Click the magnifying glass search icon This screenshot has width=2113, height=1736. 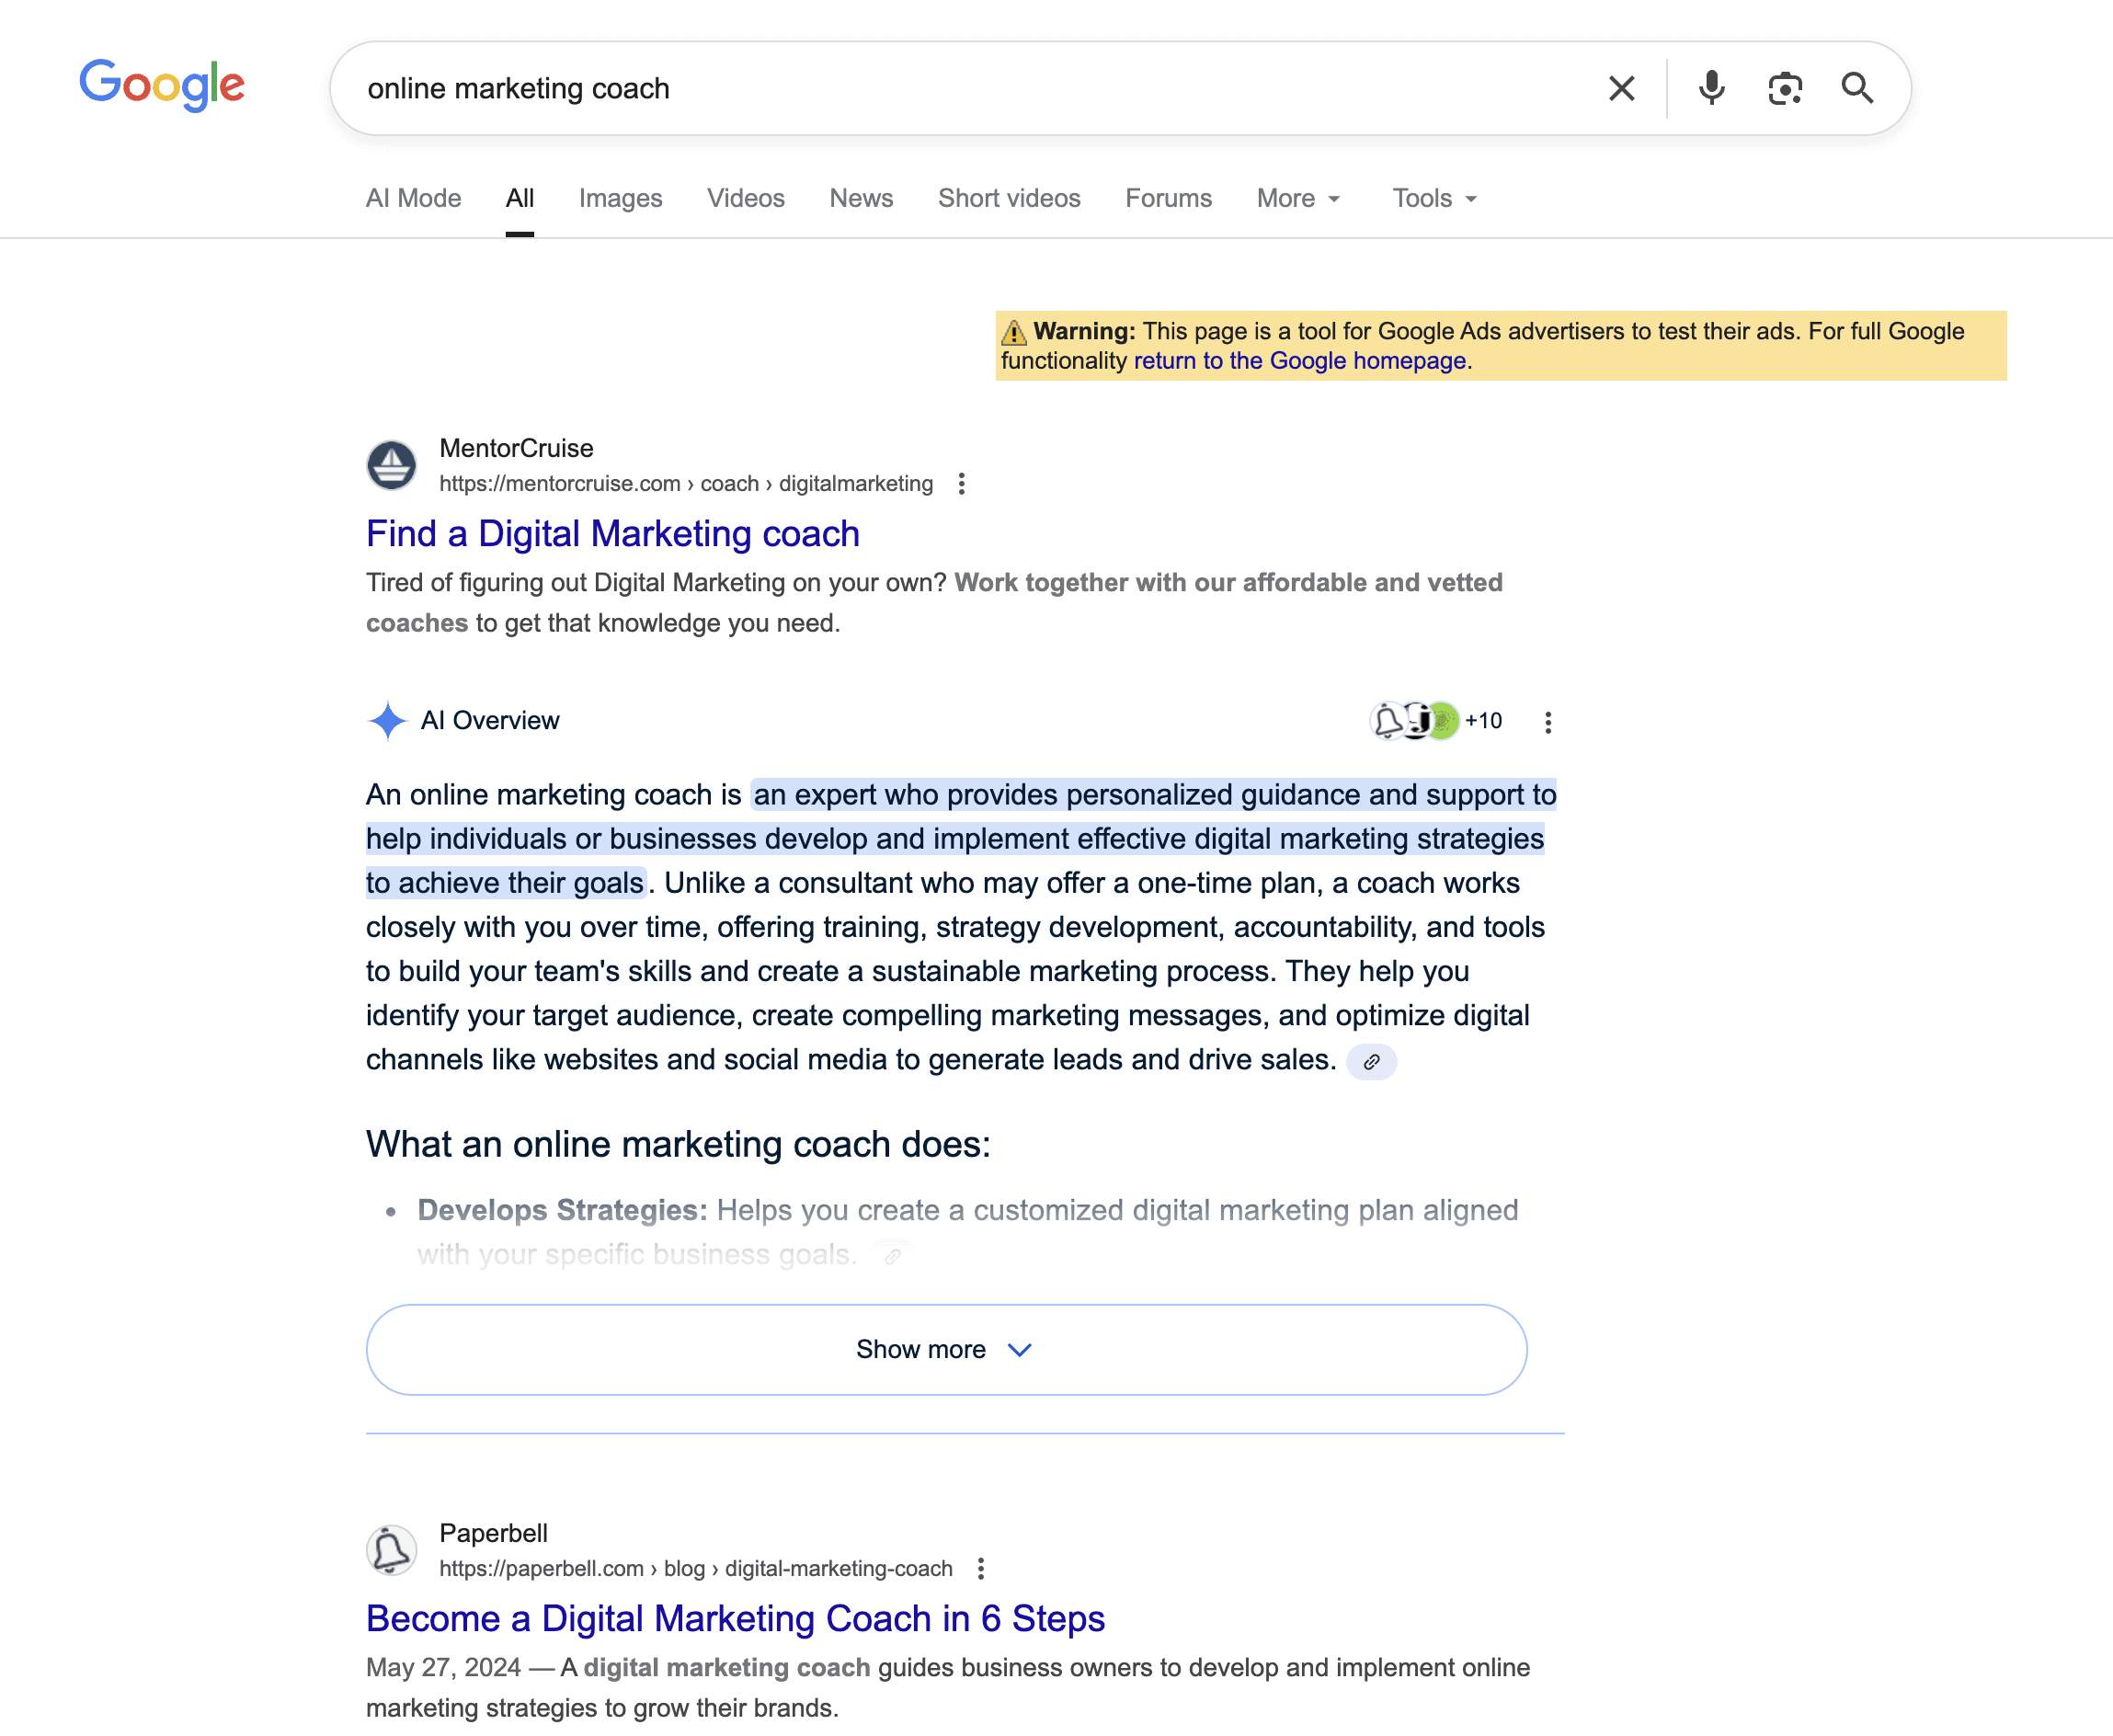point(1857,89)
